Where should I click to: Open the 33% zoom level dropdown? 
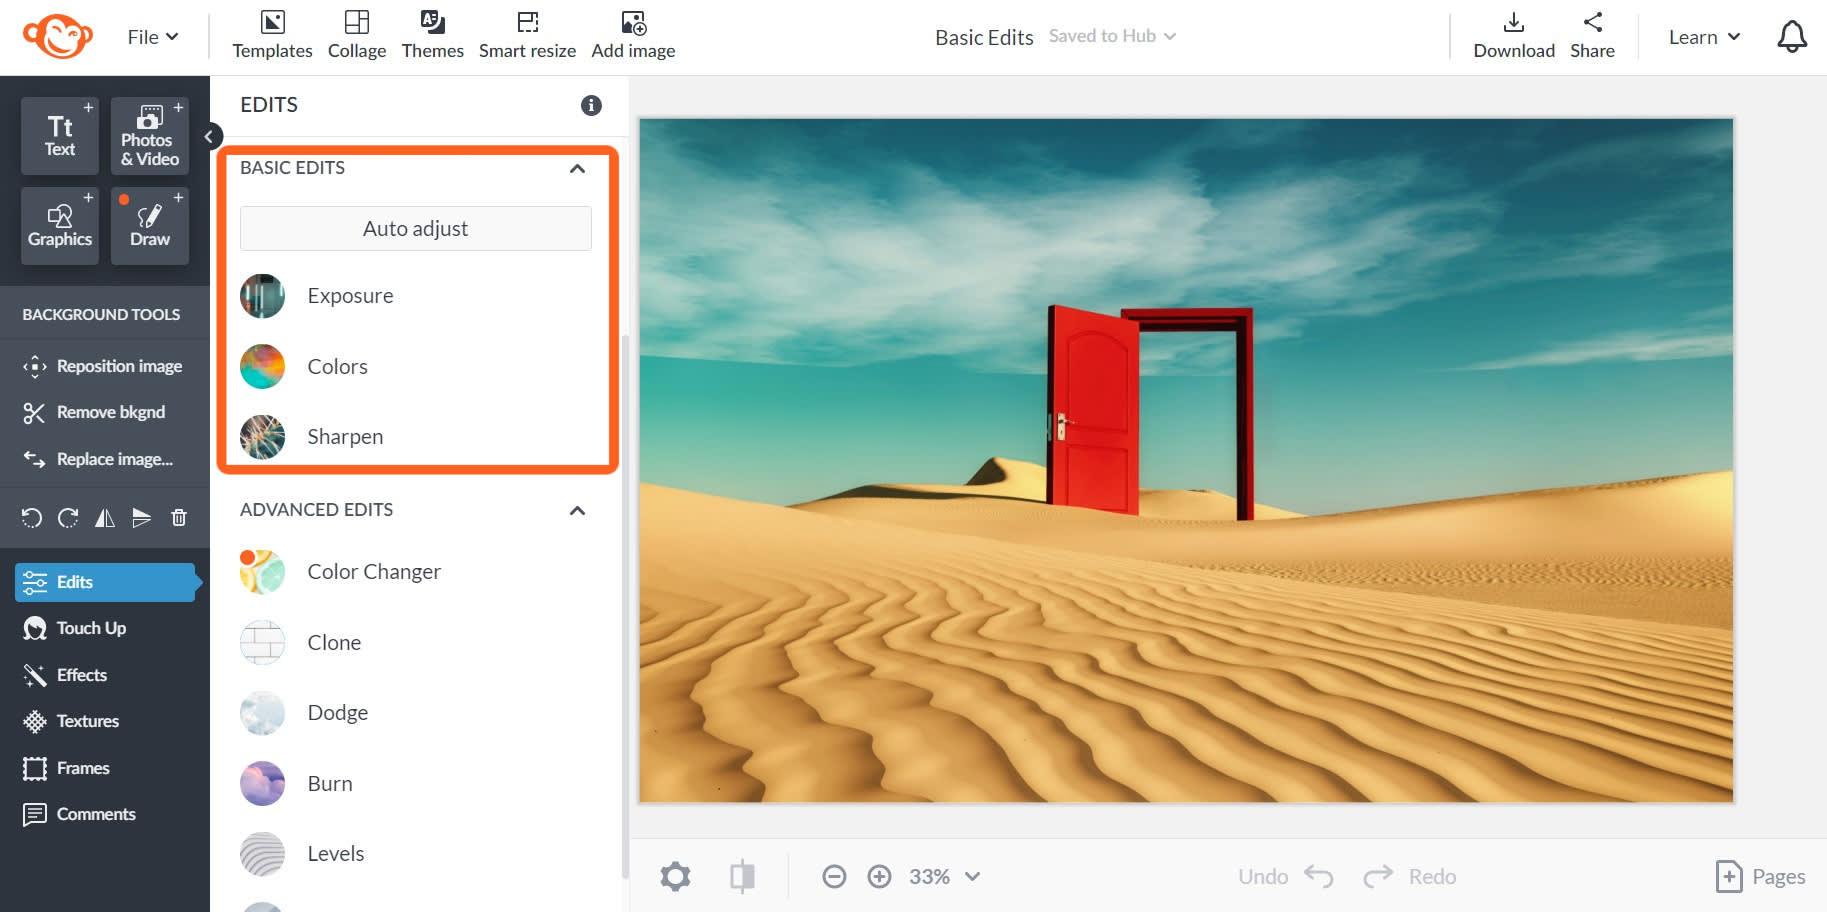click(x=944, y=876)
